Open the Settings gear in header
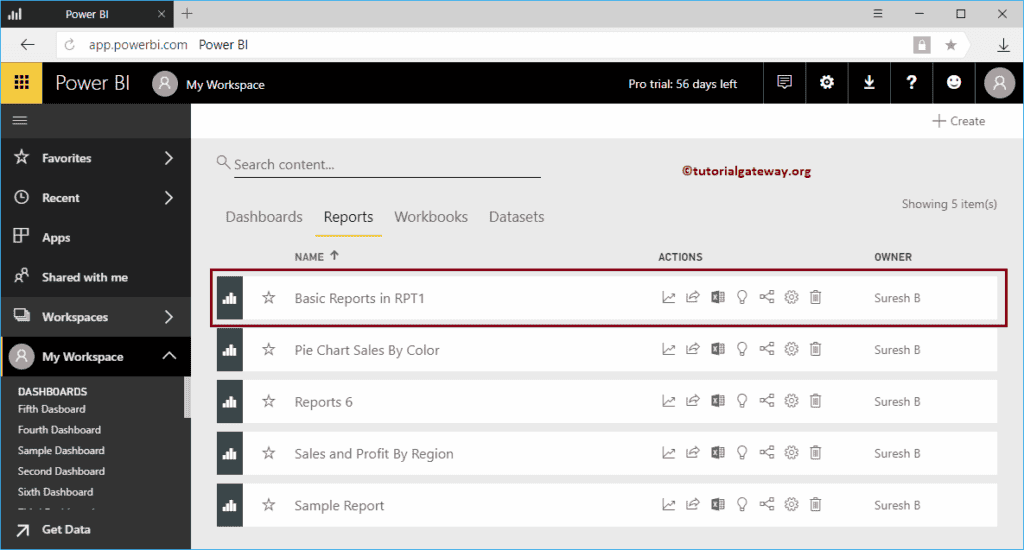 tap(827, 82)
